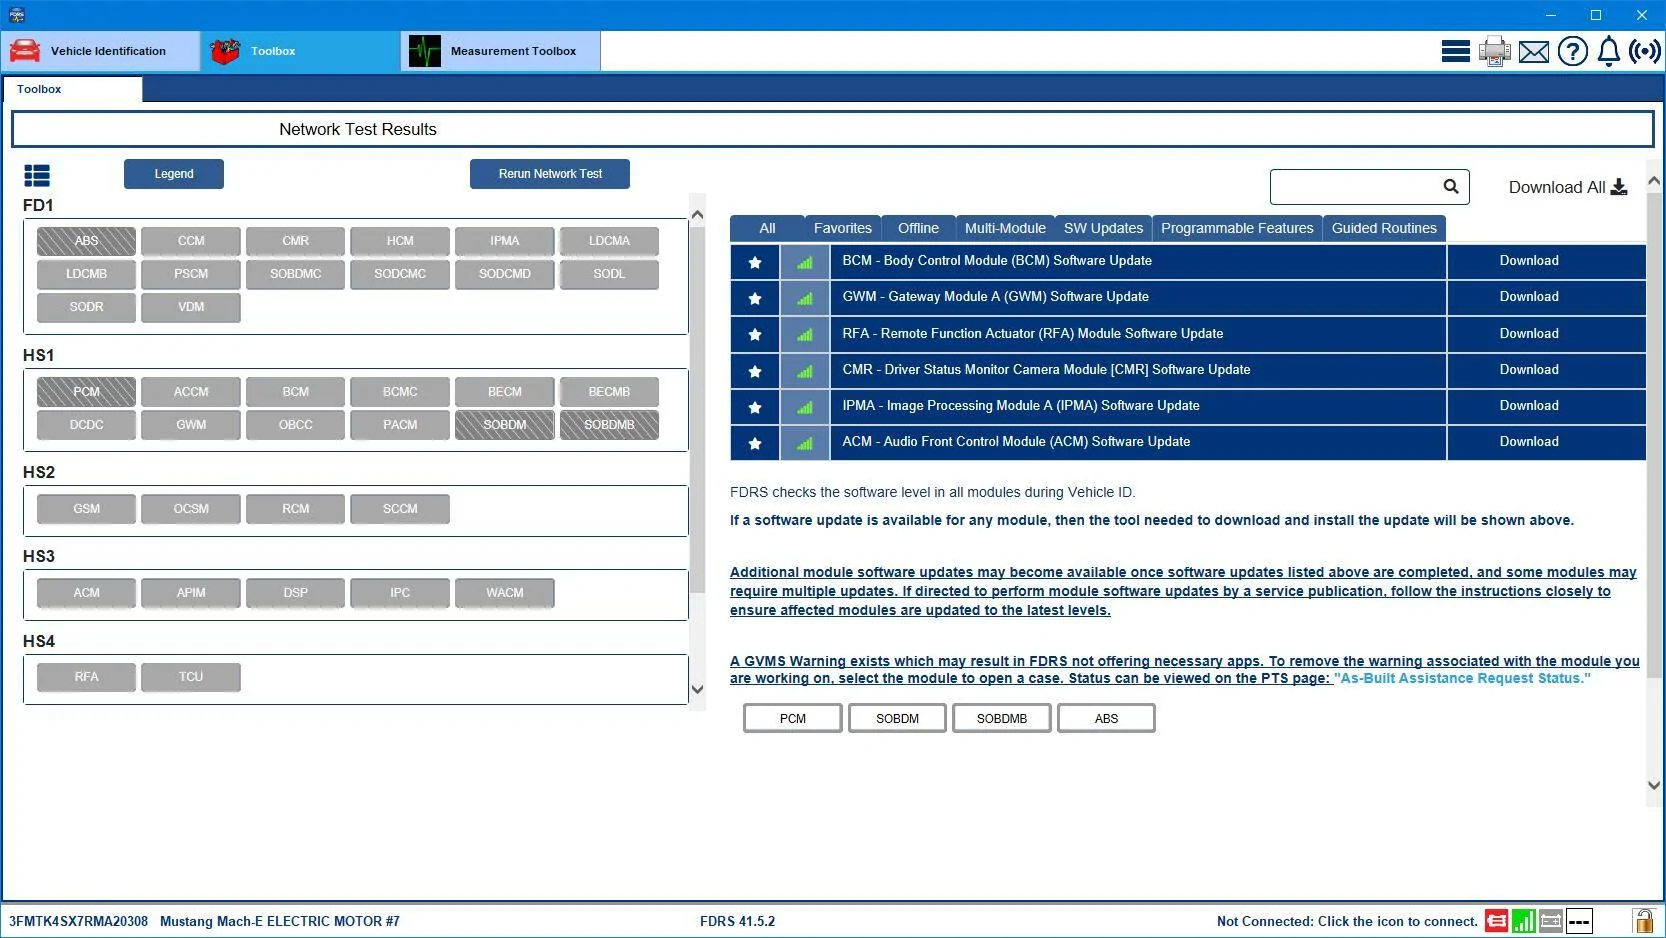Select the Offline filter tab

coord(918,228)
